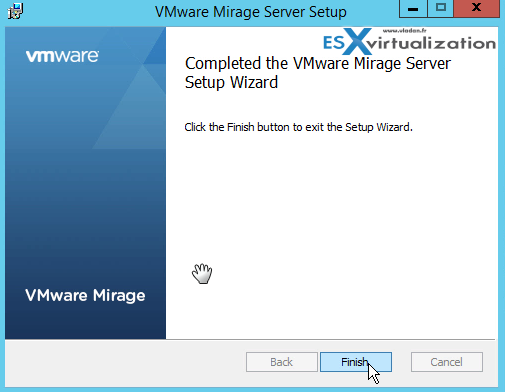Click the VMware Mirage label in the sidebar
The width and height of the screenshot is (505, 392).
[x=85, y=296]
